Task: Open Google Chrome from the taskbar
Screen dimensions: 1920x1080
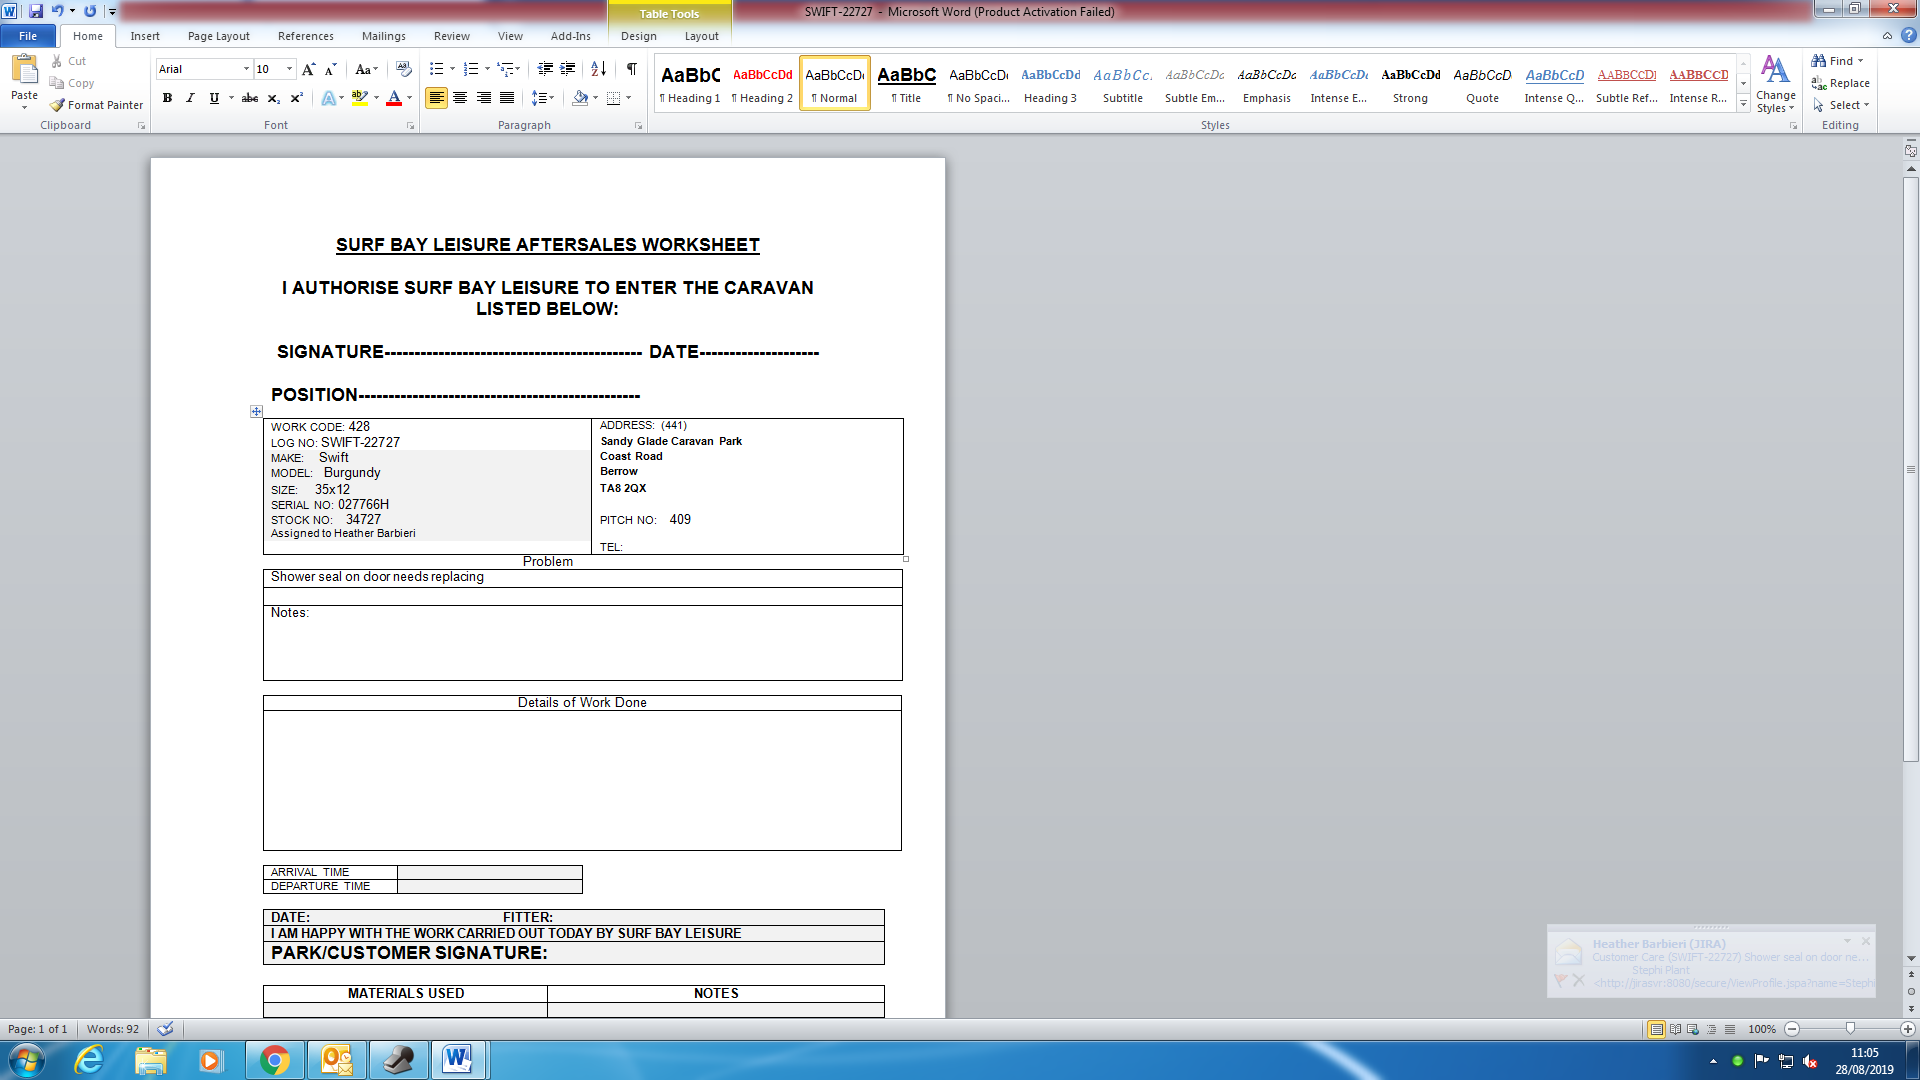Action: click(x=274, y=1060)
